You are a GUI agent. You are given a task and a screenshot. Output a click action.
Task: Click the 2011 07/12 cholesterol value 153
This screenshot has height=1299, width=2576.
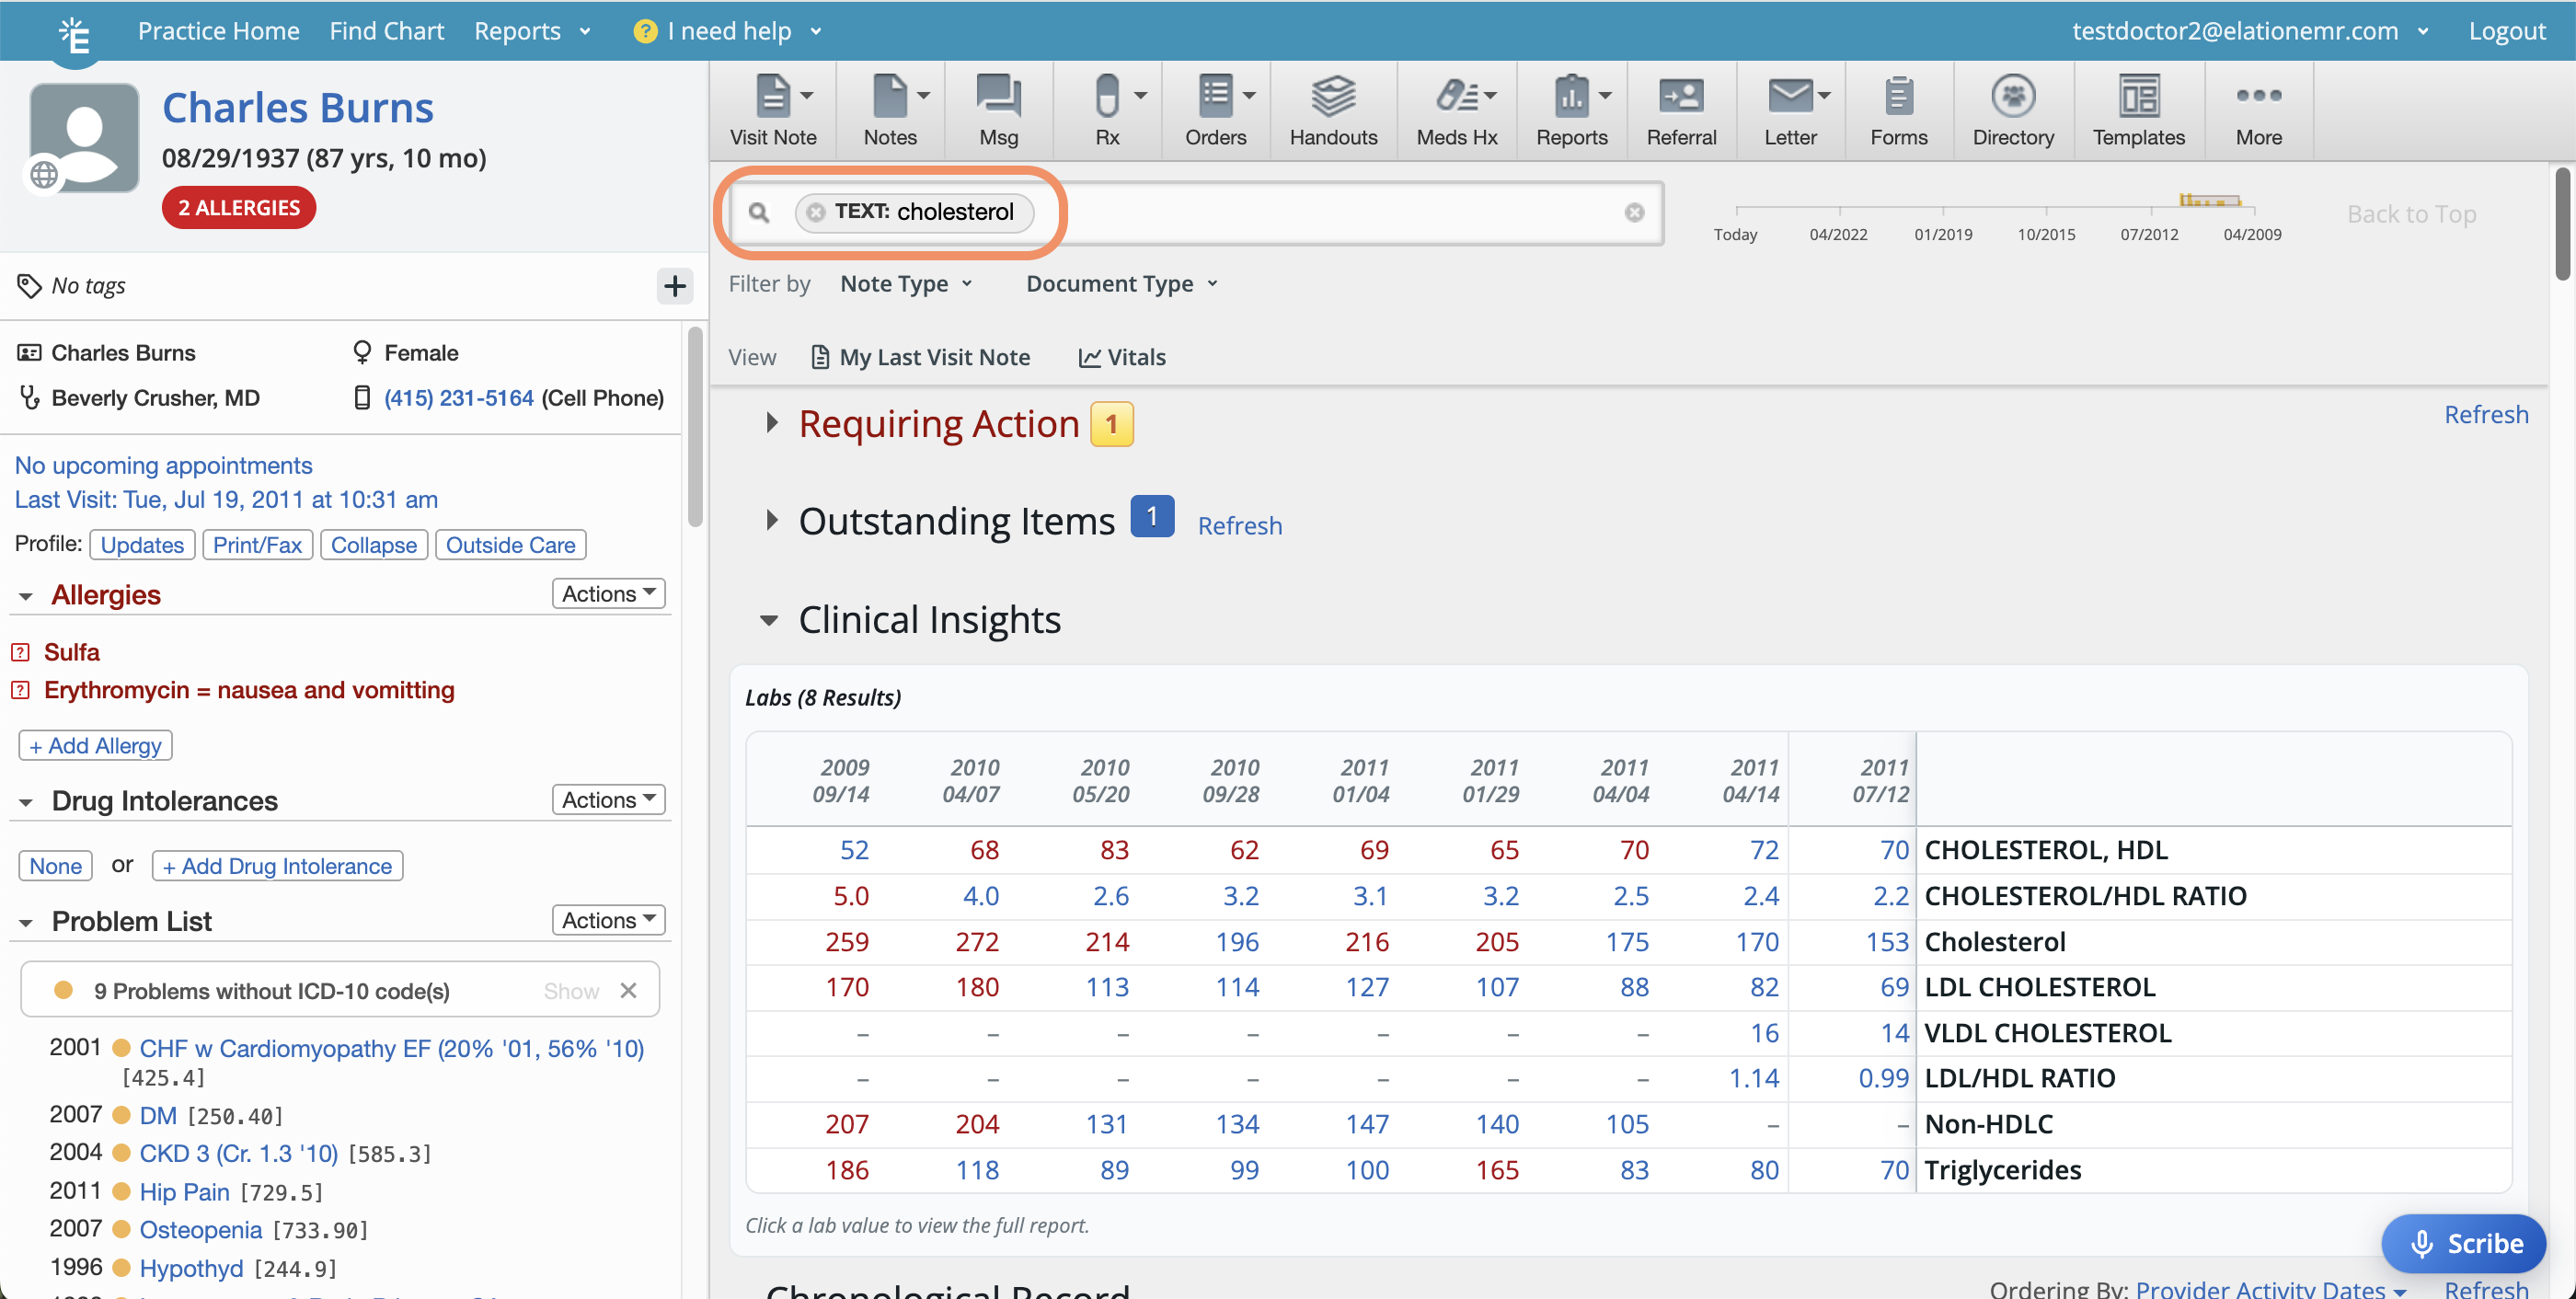(1886, 941)
